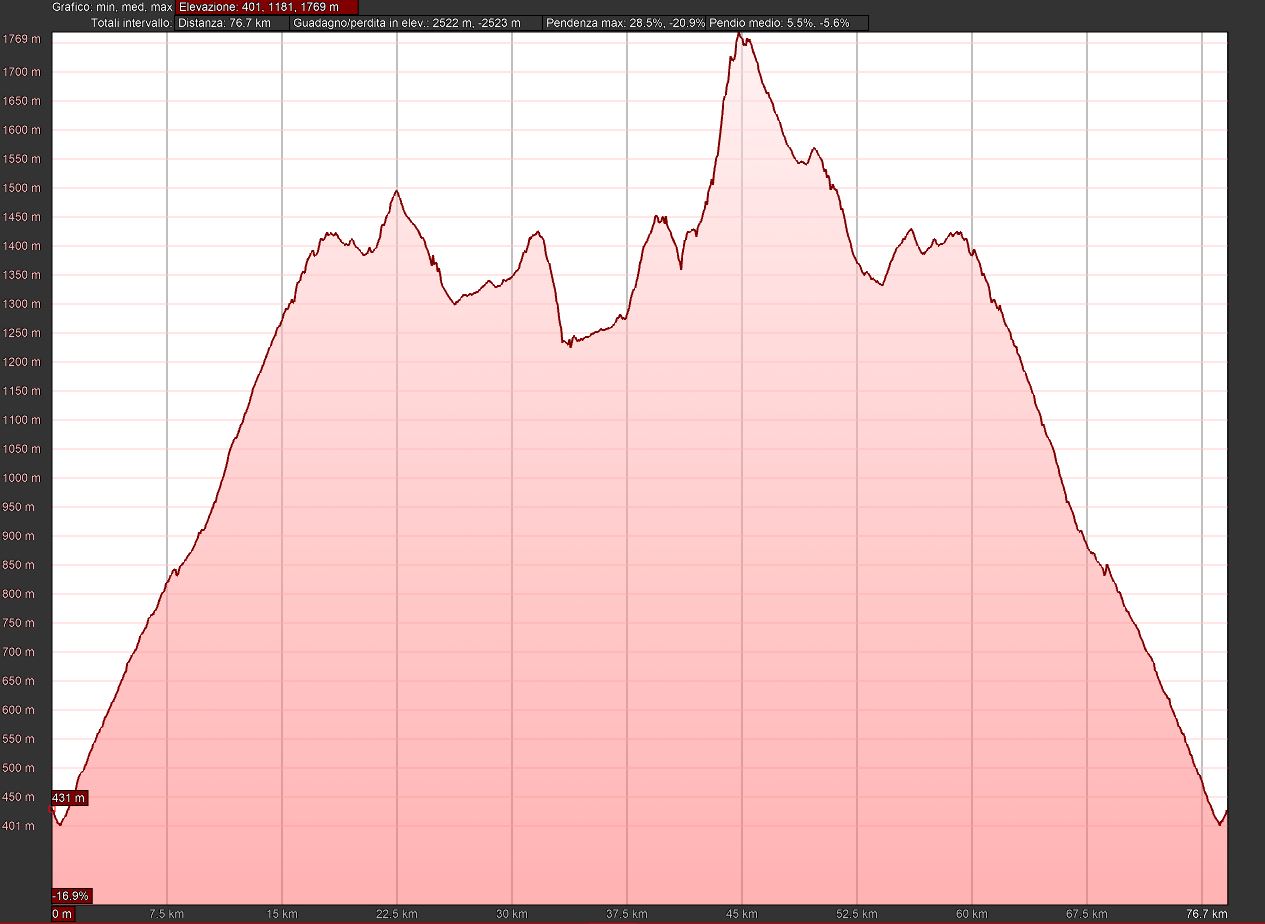1265x924 pixels.
Task: Click the 1500 m elevation axis label
Action: pyautogui.click(x=21, y=188)
